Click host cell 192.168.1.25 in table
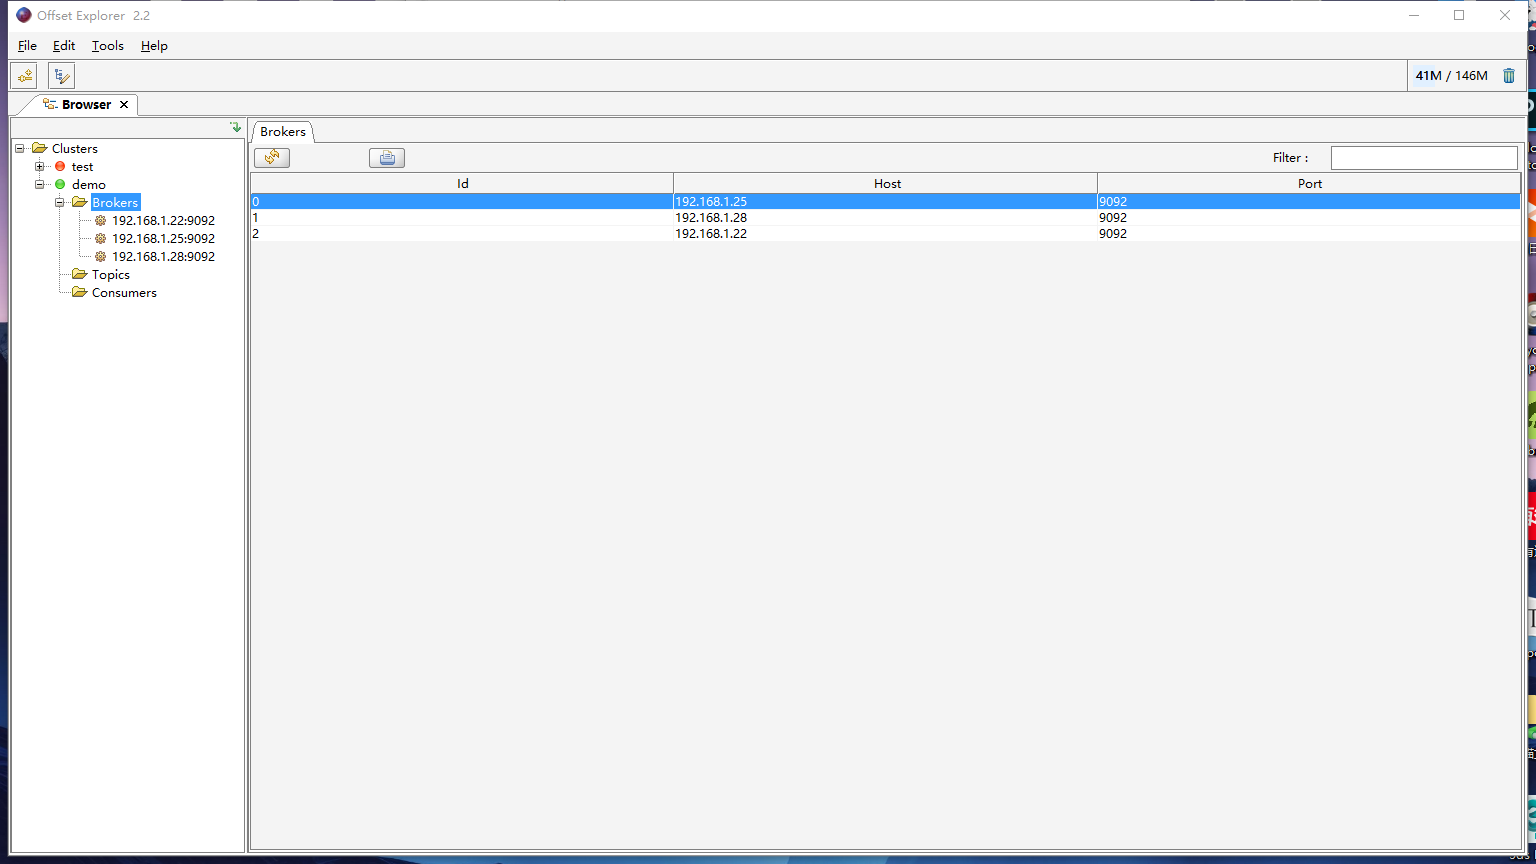This screenshot has height=864, width=1536. (x=886, y=202)
